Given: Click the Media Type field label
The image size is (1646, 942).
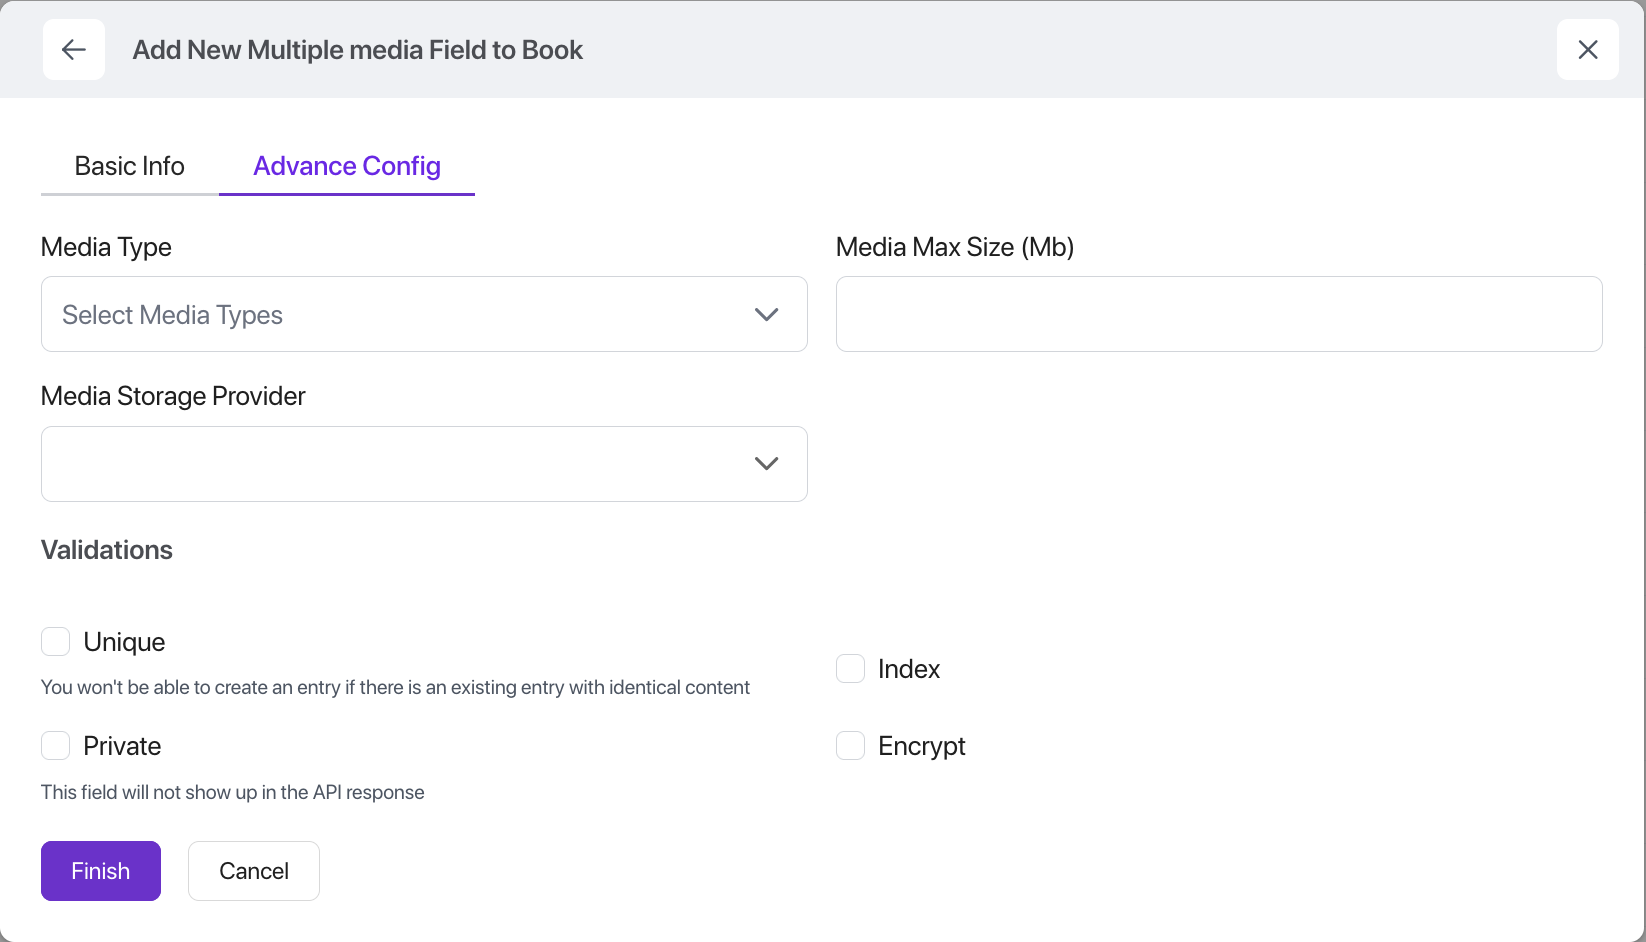Looking at the screenshot, I should (106, 247).
